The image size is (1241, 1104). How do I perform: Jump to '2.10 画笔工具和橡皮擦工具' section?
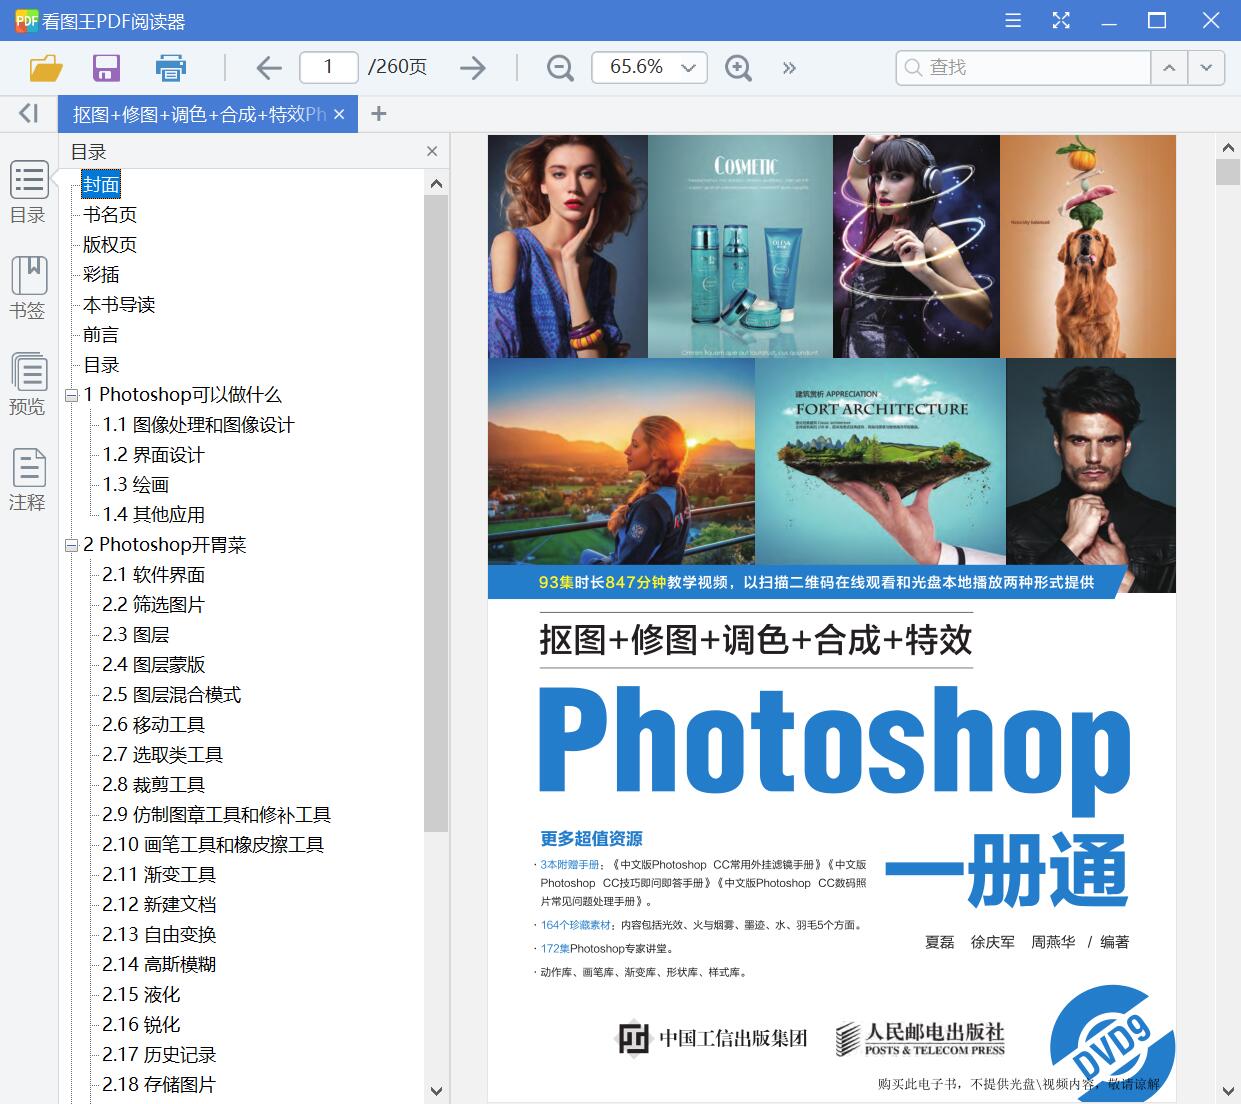click(x=213, y=845)
